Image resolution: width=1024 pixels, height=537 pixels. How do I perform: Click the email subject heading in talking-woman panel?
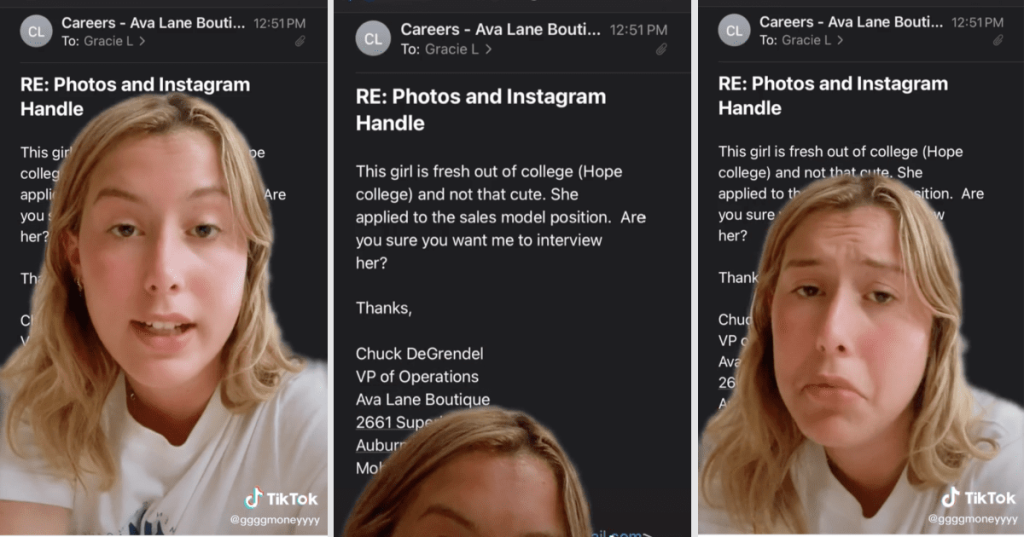pos(135,97)
